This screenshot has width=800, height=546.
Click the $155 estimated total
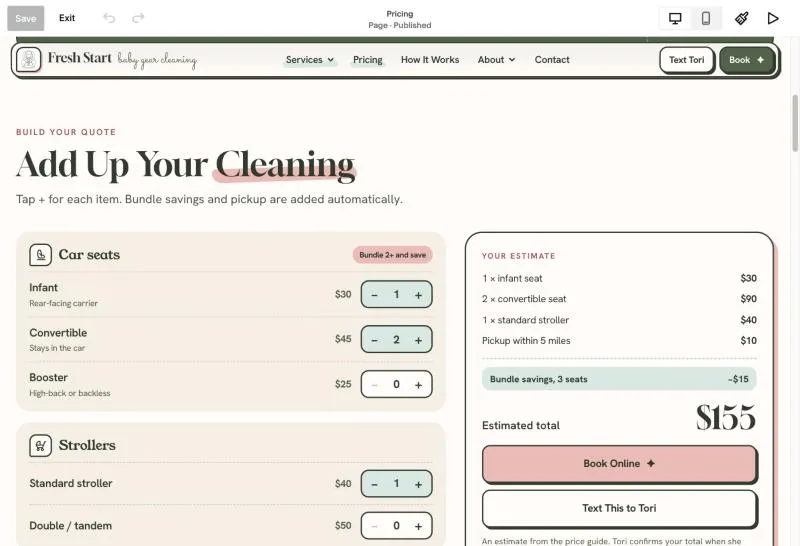(x=726, y=418)
